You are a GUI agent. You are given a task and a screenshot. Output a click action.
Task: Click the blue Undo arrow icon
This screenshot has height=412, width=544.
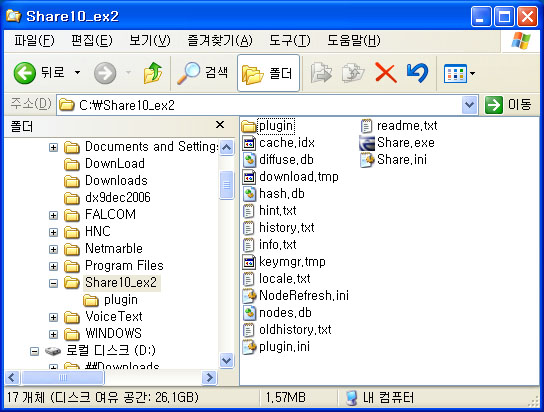417,73
